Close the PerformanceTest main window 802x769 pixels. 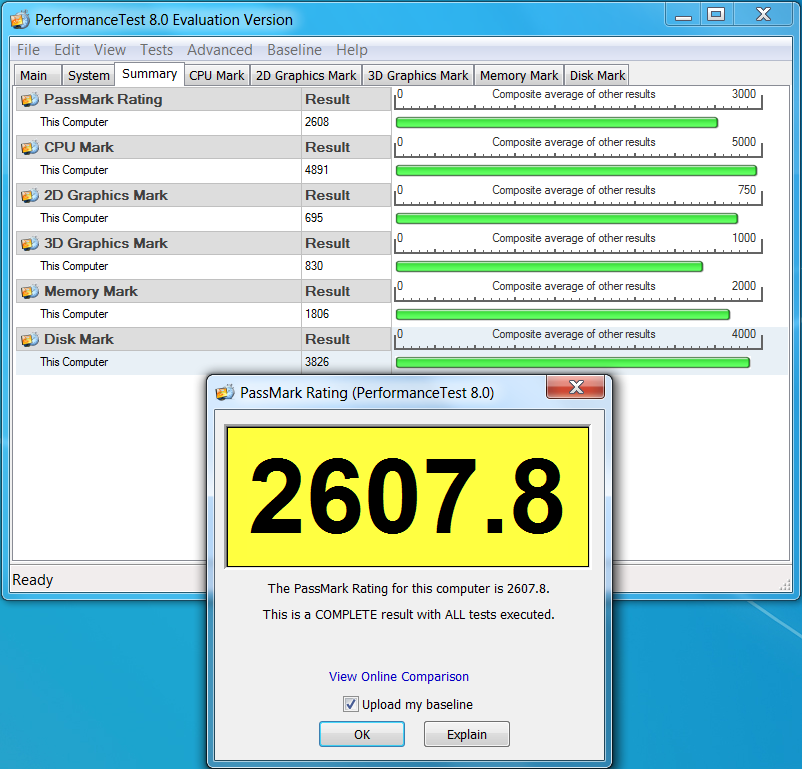pos(763,15)
